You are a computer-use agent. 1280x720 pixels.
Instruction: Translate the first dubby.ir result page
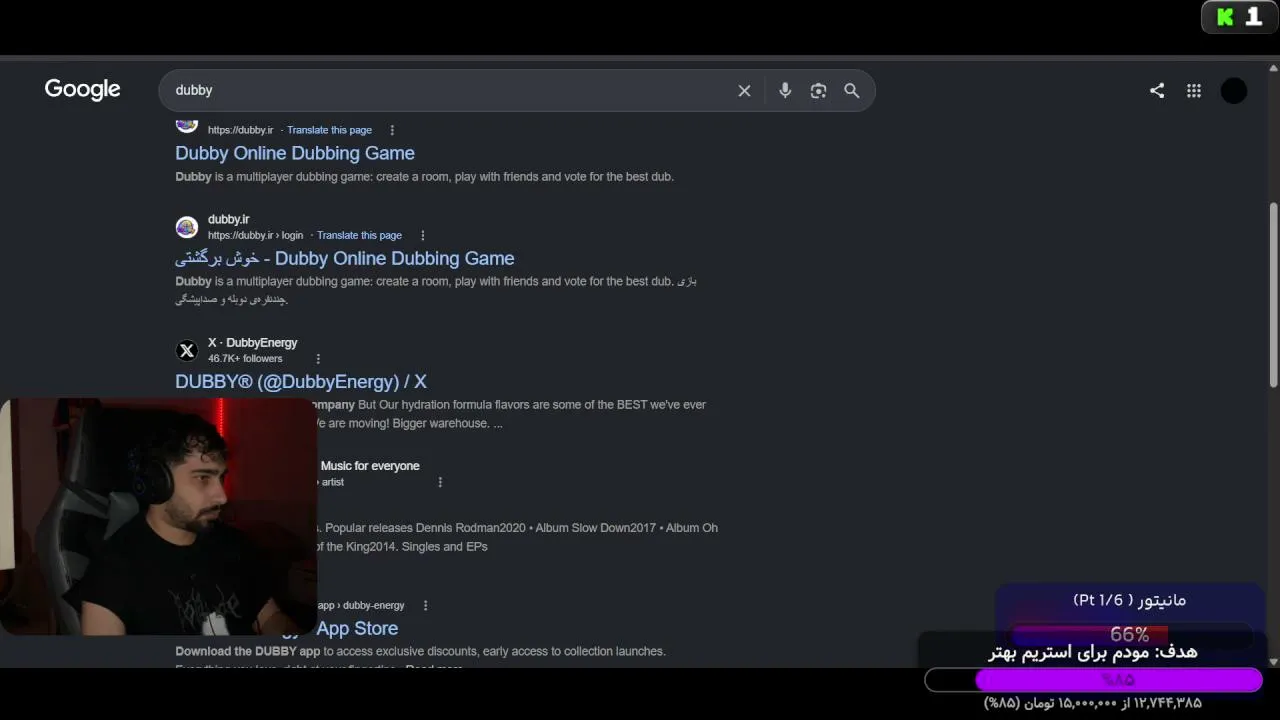point(329,130)
